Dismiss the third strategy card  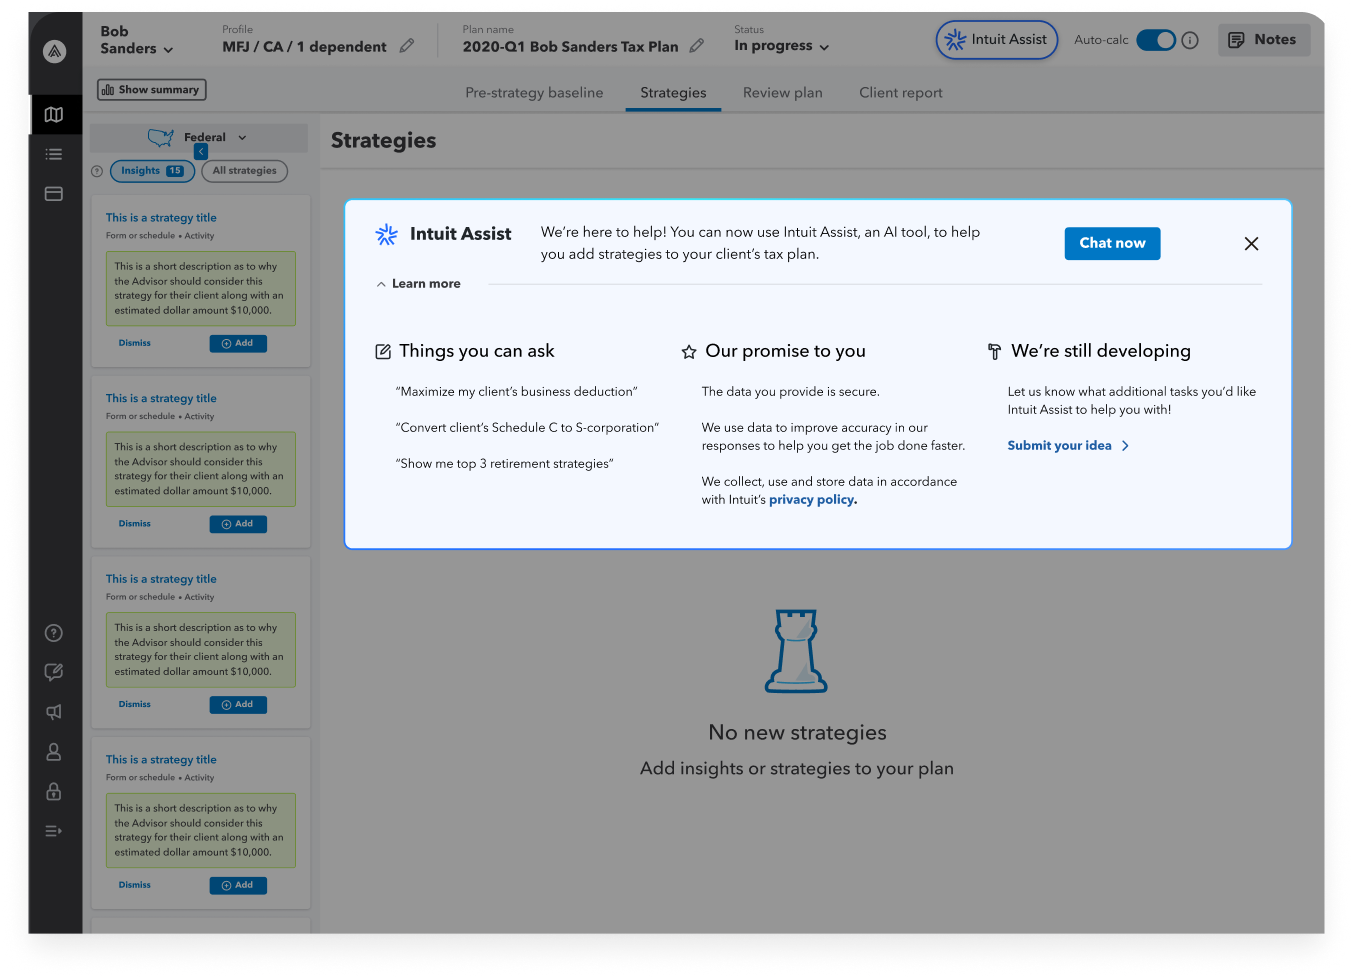click(x=135, y=705)
